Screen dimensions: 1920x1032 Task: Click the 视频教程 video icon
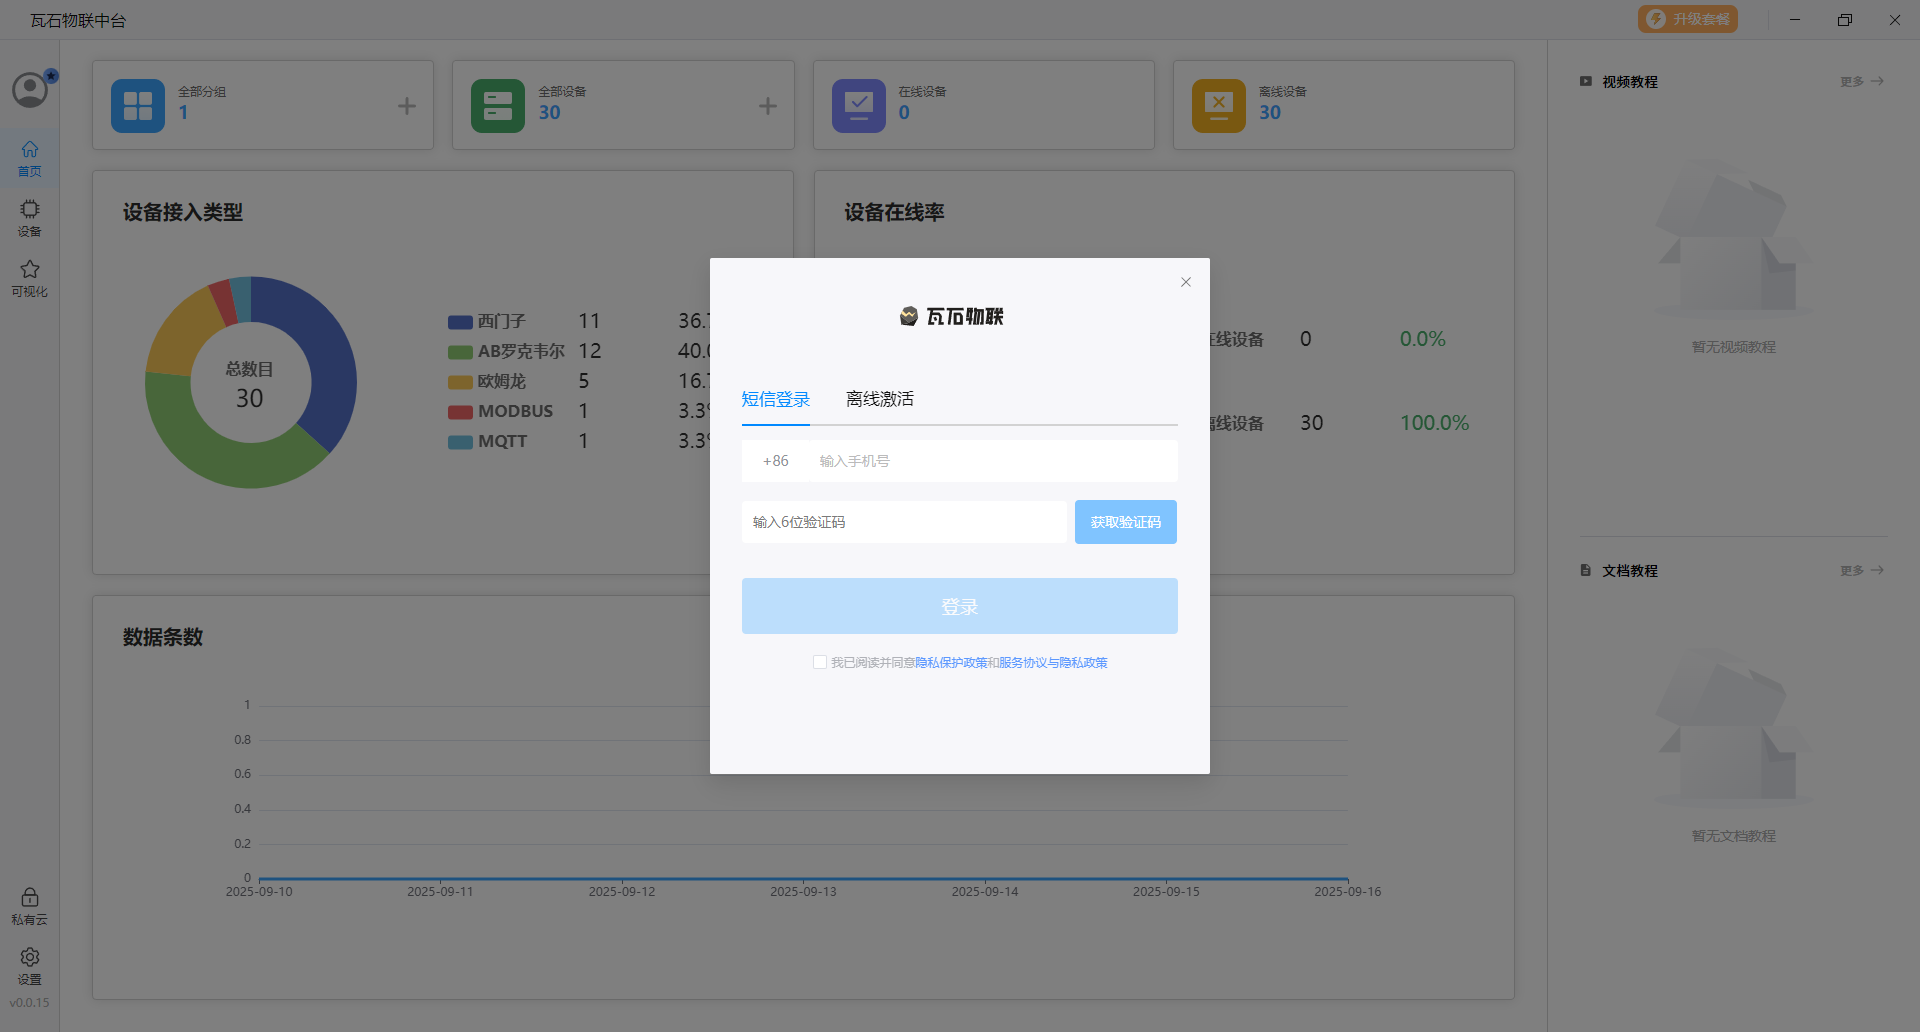point(1586,81)
